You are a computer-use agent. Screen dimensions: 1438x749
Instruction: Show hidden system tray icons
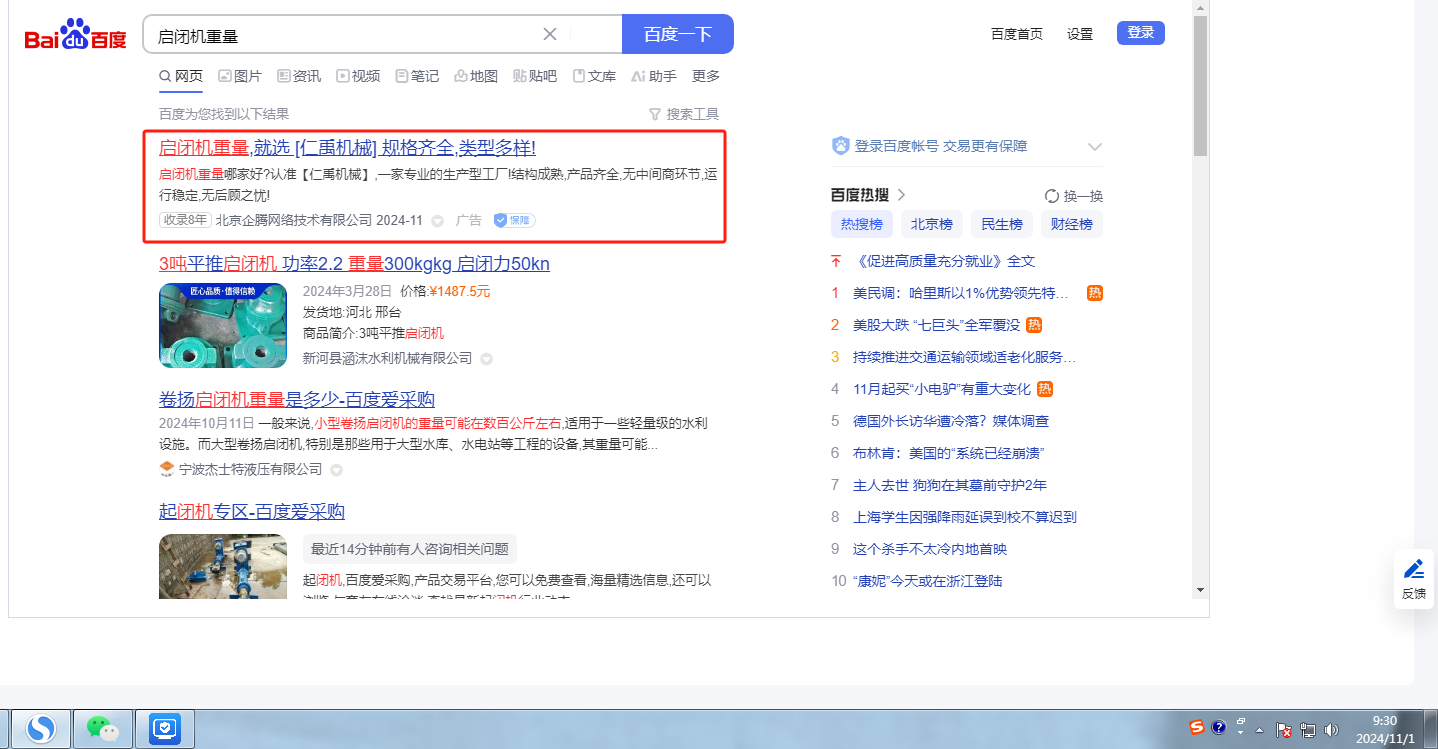[x=1259, y=730]
